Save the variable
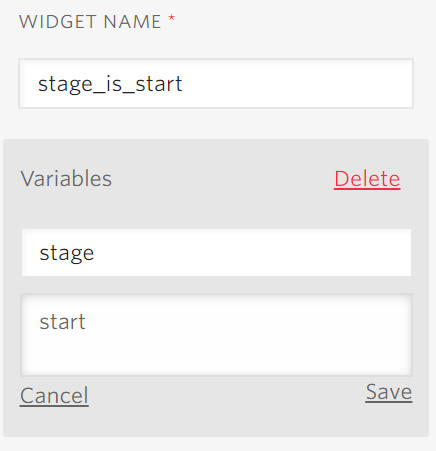 coord(389,392)
